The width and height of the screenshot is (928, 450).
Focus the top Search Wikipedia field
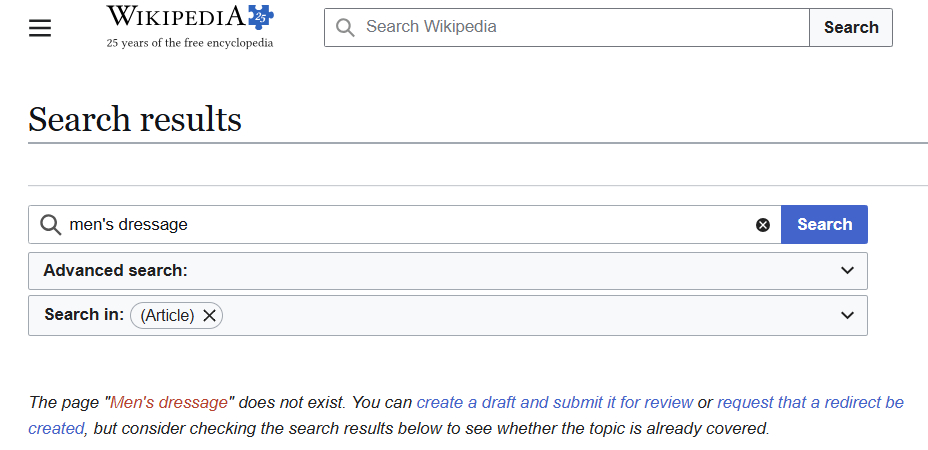(580, 28)
